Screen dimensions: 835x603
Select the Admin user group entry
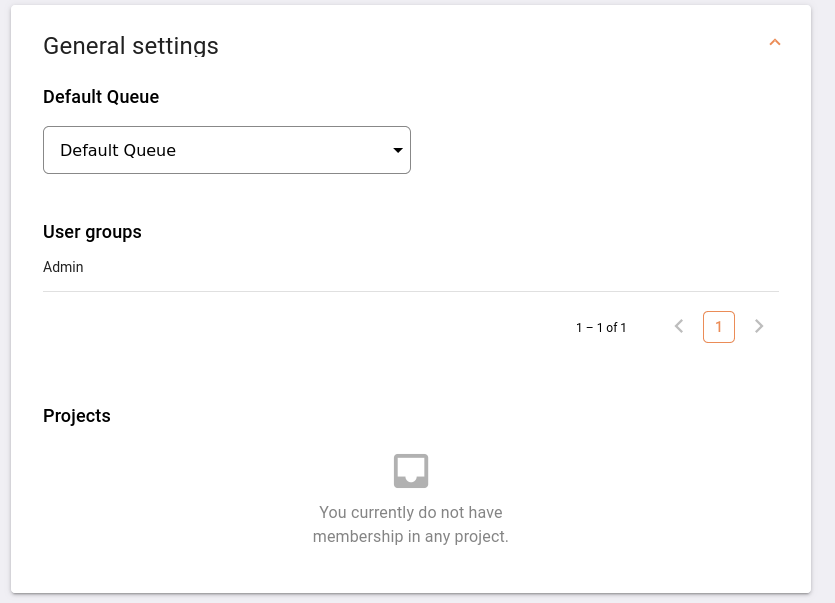click(x=63, y=267)
